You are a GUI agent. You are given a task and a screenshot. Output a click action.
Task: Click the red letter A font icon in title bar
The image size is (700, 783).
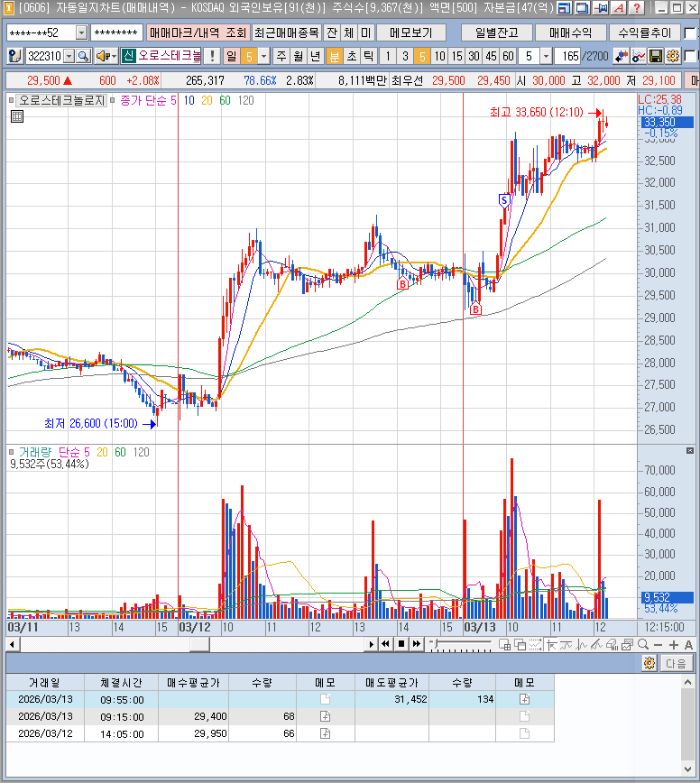(619, 8)
